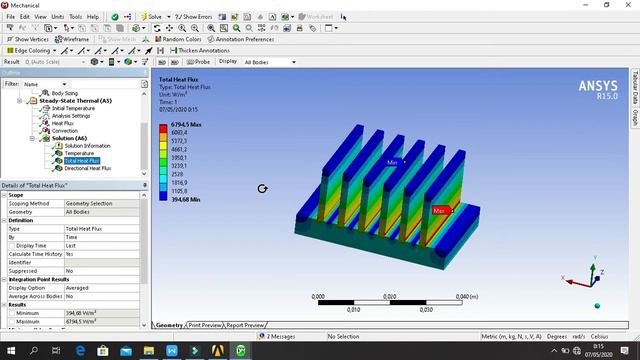Click the black arrow direction icon
The height and width of the screenshot is (360, 640).
149,51
